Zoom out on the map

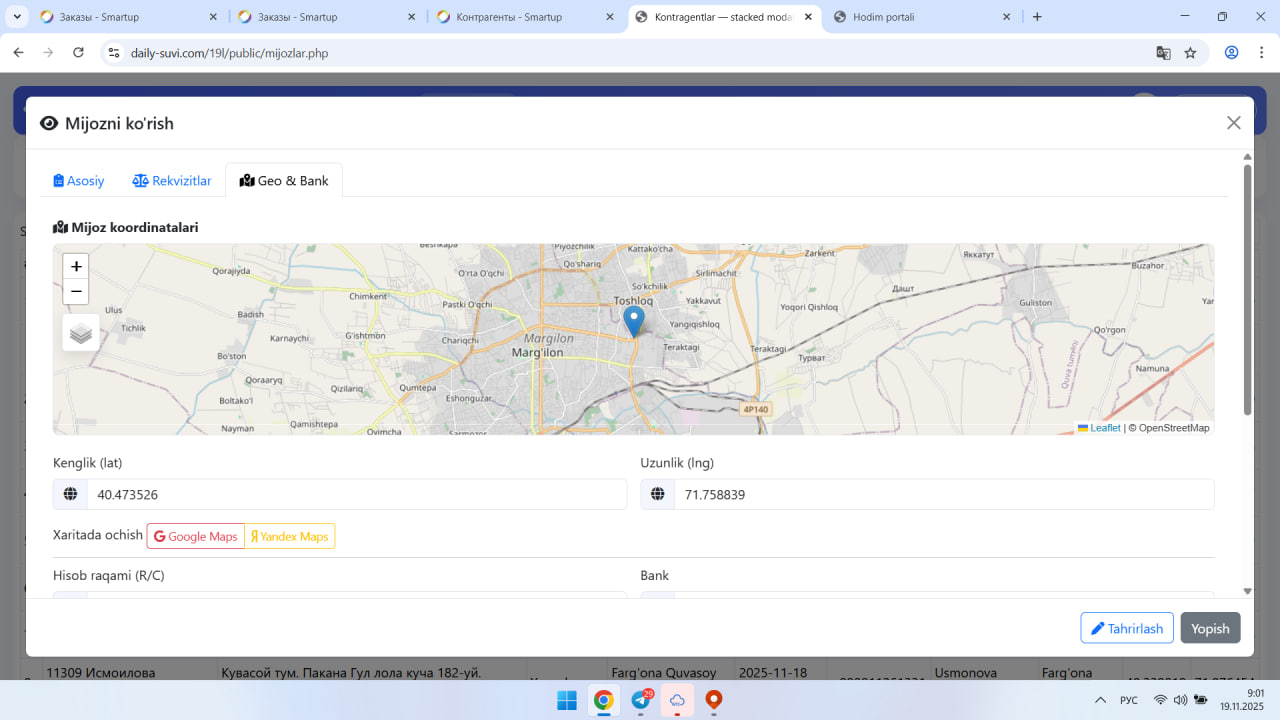pos(76,292)
